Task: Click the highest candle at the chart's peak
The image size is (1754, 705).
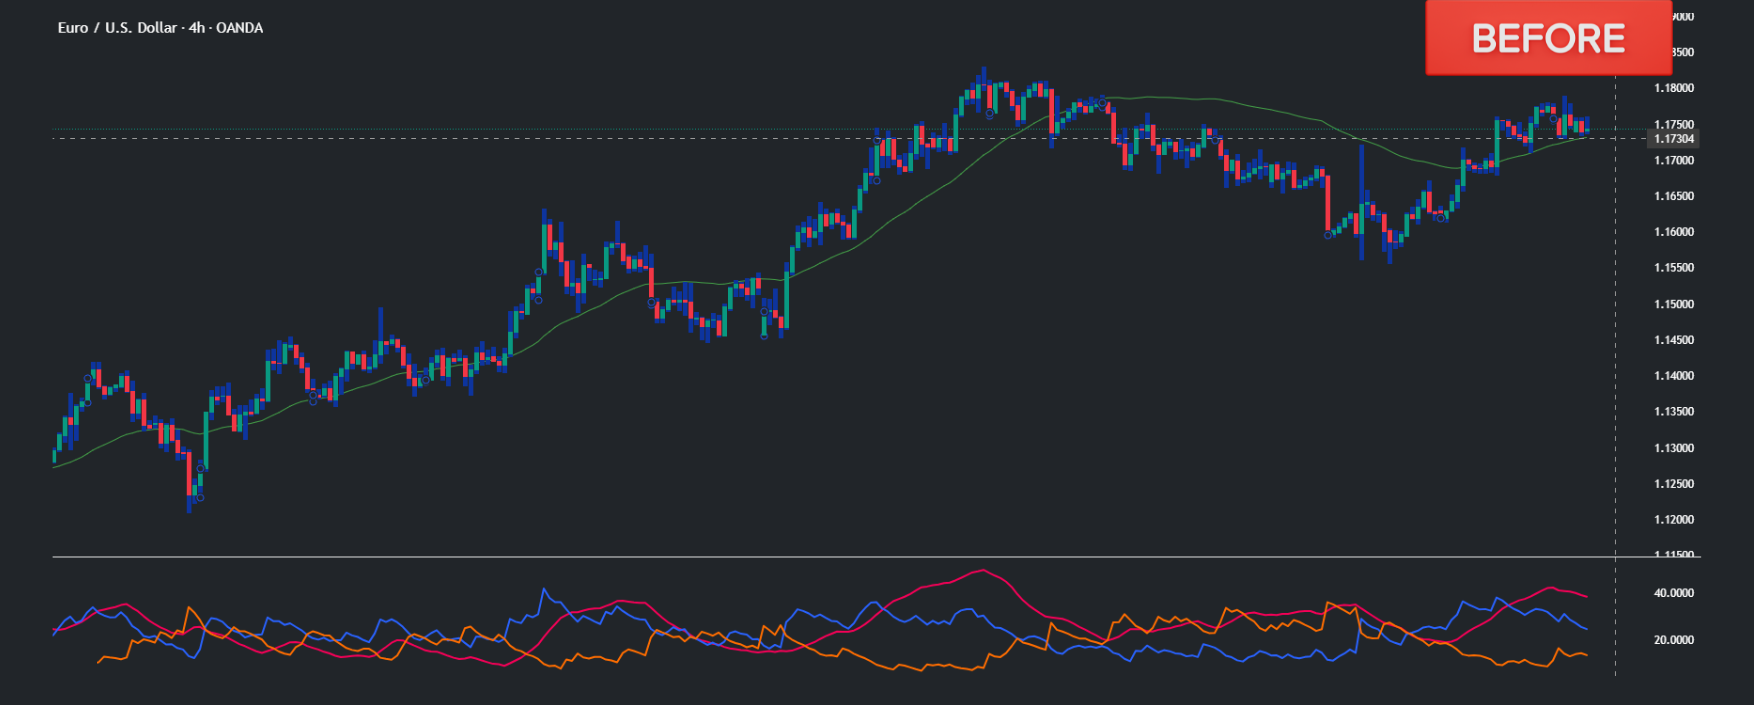Action: point(983,72)
